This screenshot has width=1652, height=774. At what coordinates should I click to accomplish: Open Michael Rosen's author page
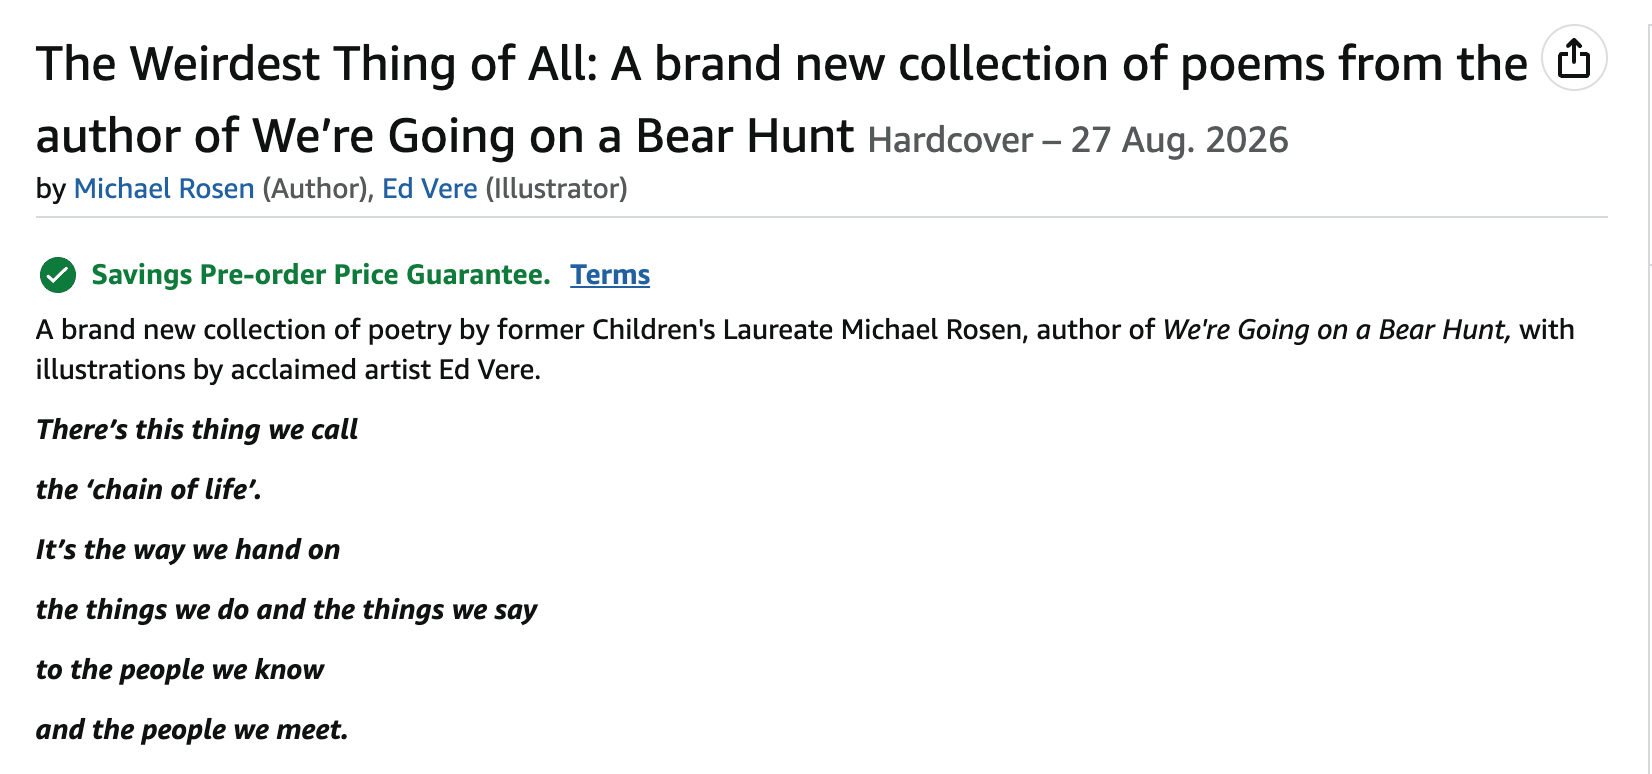point(164,189)
